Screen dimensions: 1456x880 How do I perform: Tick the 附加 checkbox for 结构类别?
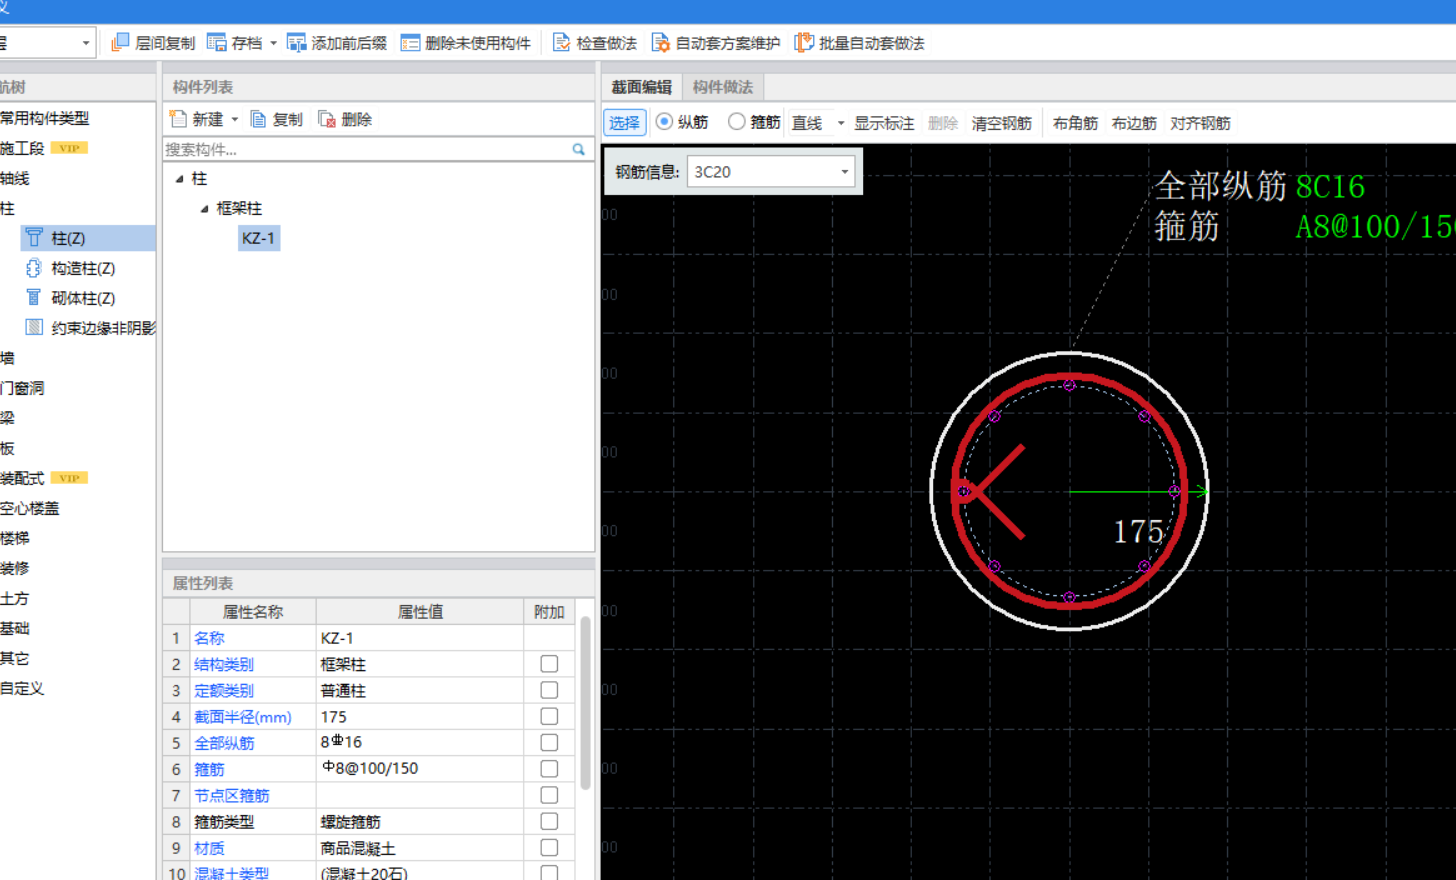[549, 664]
